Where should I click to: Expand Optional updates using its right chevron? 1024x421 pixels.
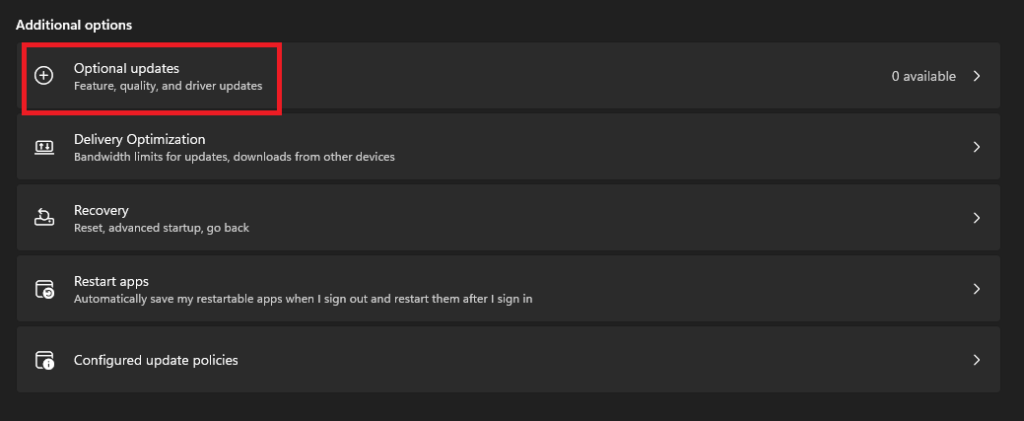click(977, 76)
